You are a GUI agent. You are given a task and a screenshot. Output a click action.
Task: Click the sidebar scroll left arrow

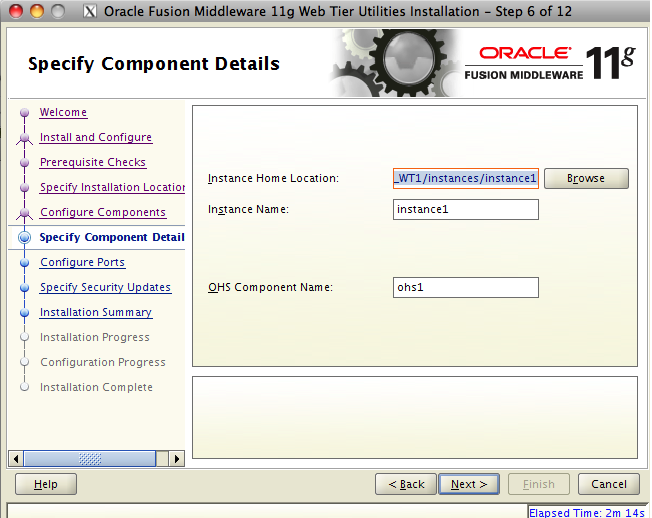(x=15, y=459)
